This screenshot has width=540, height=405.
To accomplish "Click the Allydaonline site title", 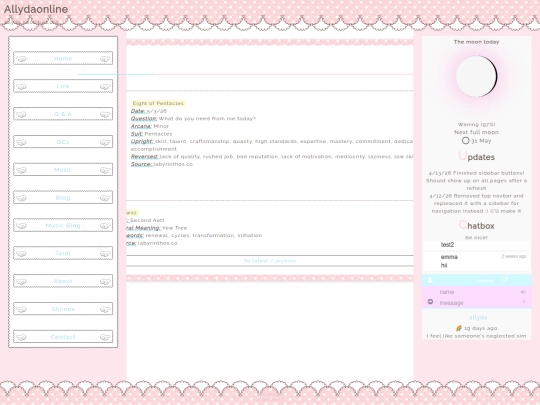I will pyautogui.click(x=36, y=9).
